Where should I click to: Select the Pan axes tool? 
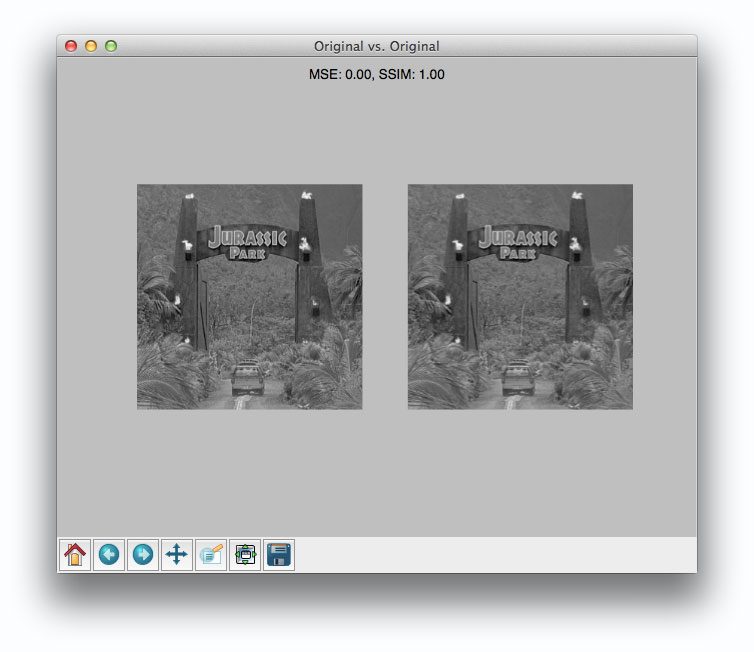tap(176, 554)
